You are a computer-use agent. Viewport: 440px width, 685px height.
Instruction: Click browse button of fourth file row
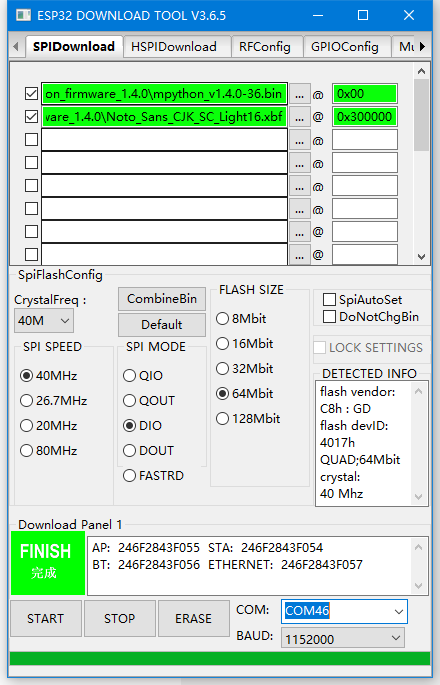[300, 163]
